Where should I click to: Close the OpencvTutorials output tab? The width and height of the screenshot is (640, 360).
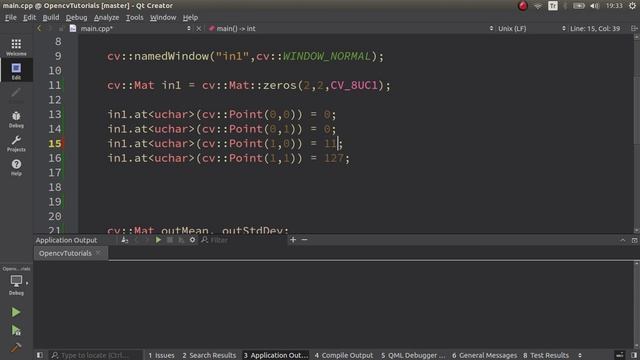[x=98, y=253]
